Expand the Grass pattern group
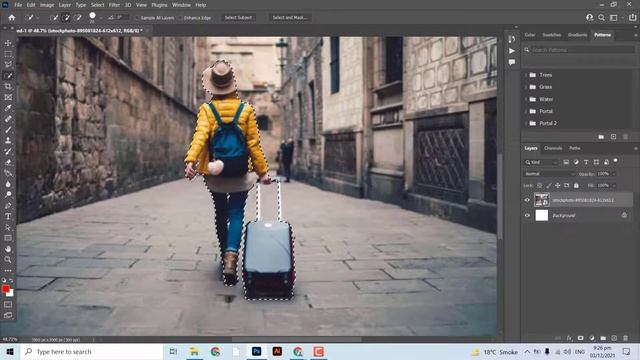Screen dimensions: 640x360 tap(526, 87)
